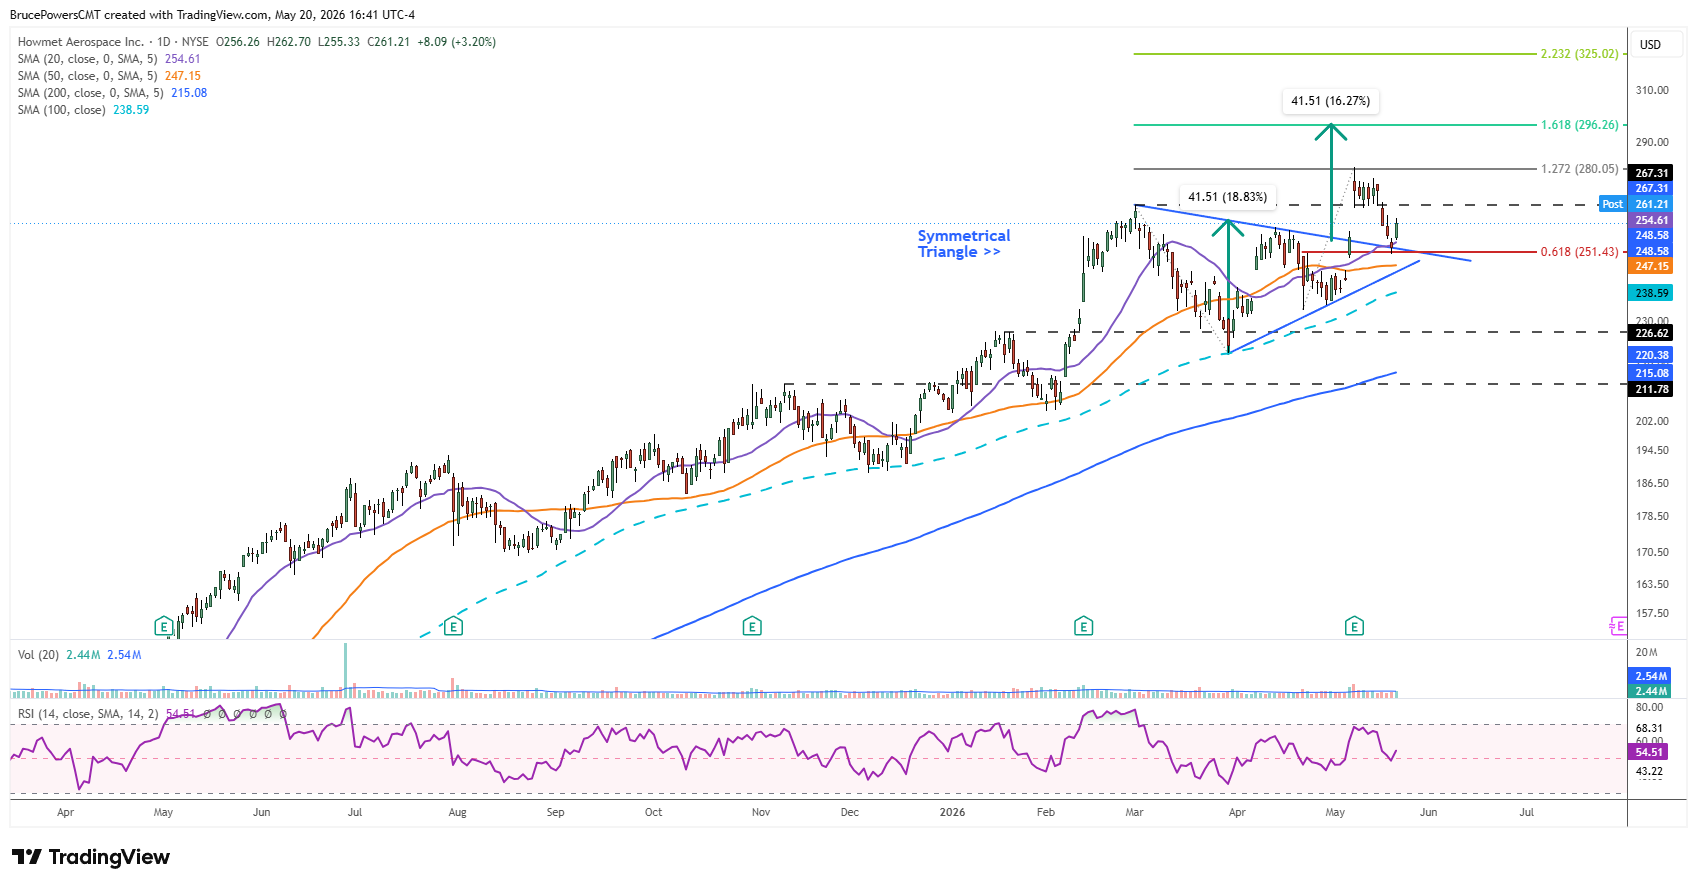1697x887 pixels.
Task: Click the orange 247.15 price axis label
Action: point(1651,266)
